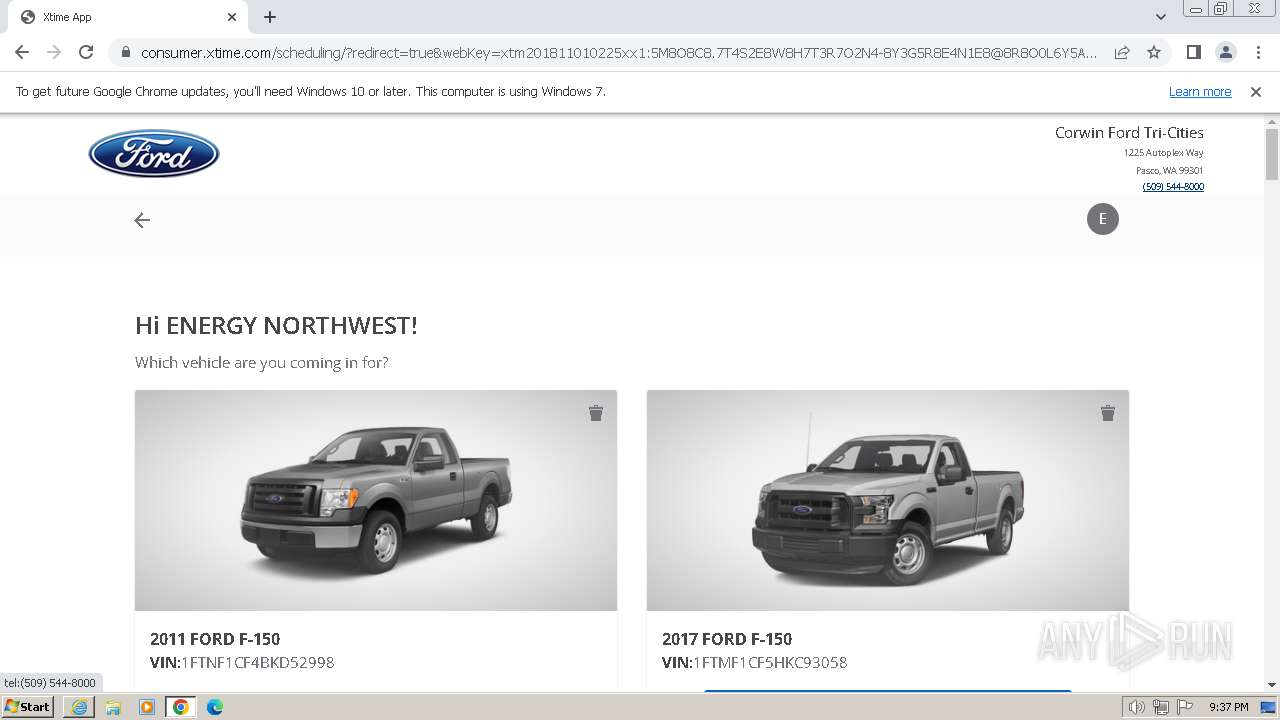Delete the 2017 Ford F-150 with trash icon
Viewport: 1280px width, 720px height.
click(1108, 413)
